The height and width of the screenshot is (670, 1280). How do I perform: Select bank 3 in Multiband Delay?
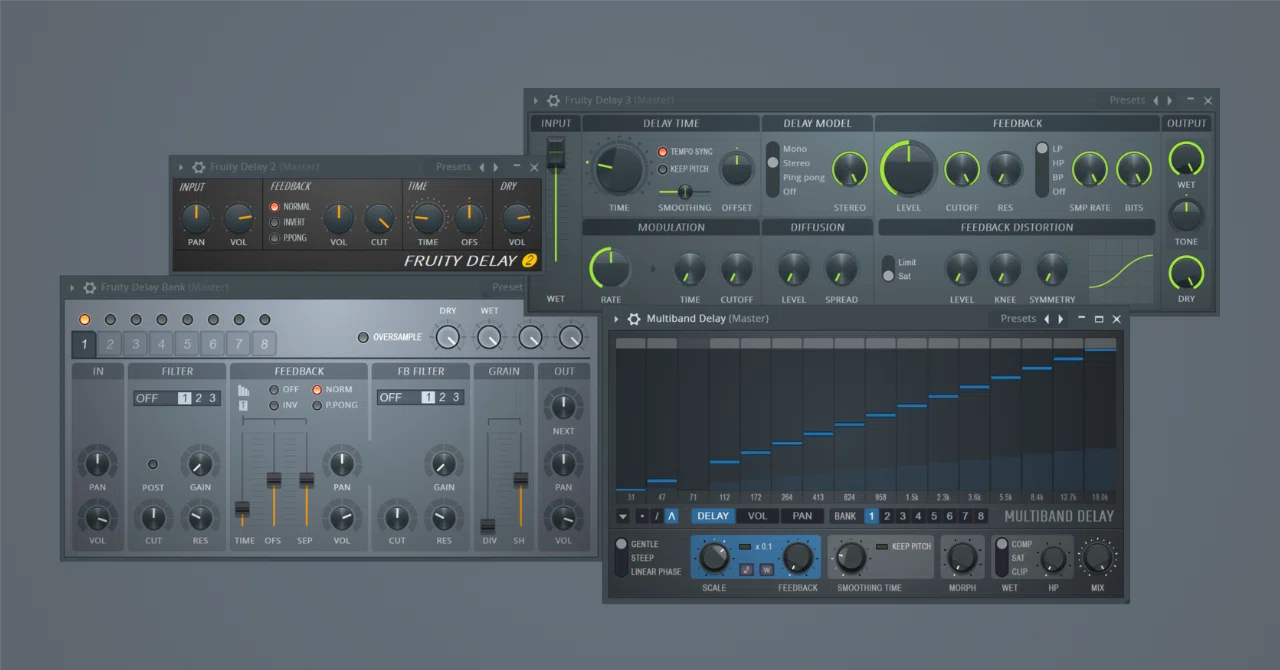(x=903, y=516)
